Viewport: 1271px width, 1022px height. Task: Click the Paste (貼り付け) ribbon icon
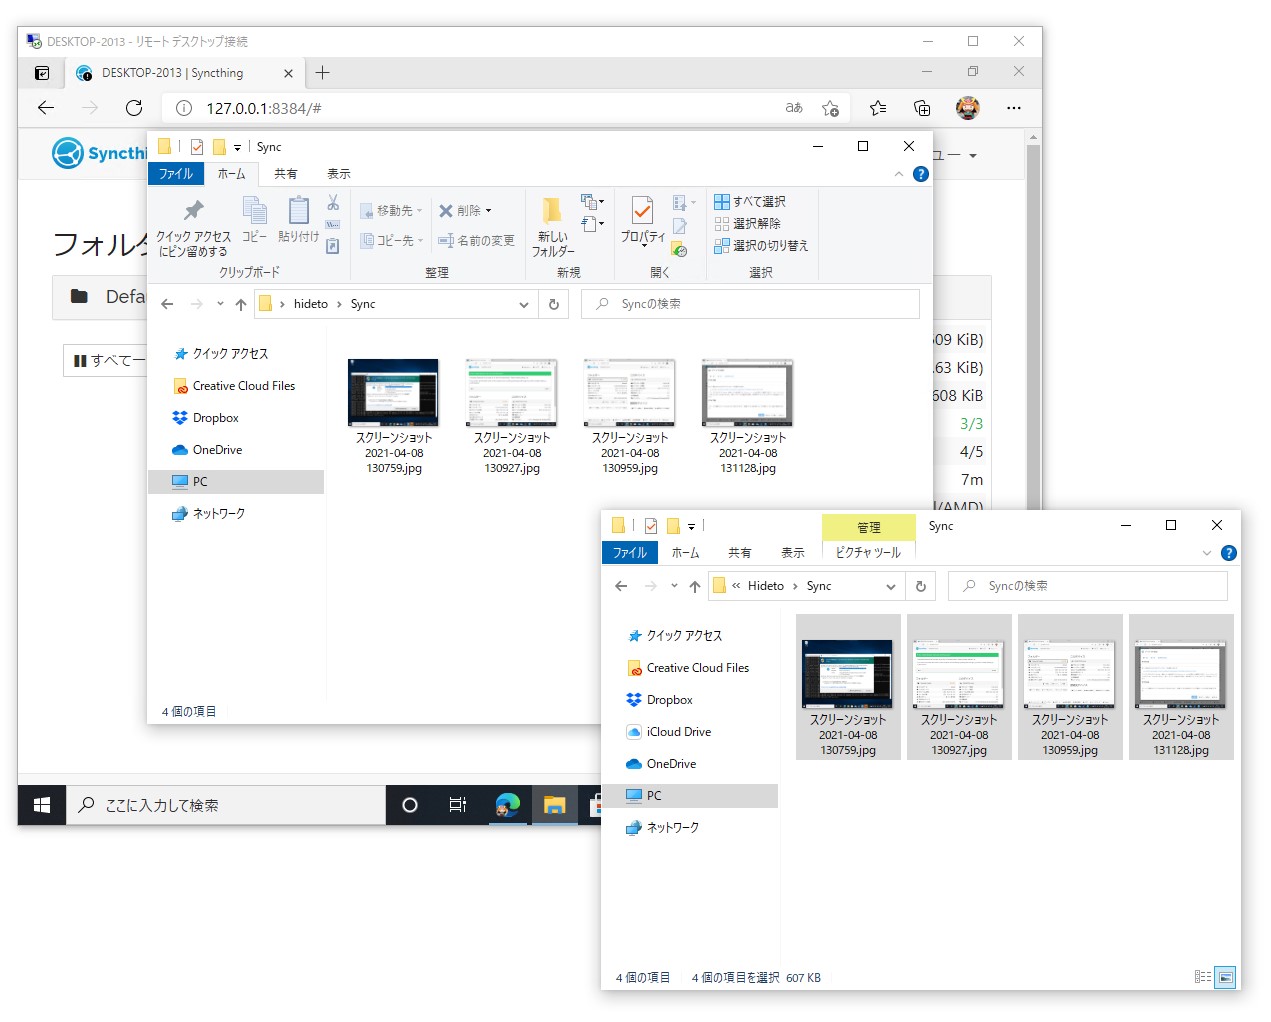click(x=297, y=220)
